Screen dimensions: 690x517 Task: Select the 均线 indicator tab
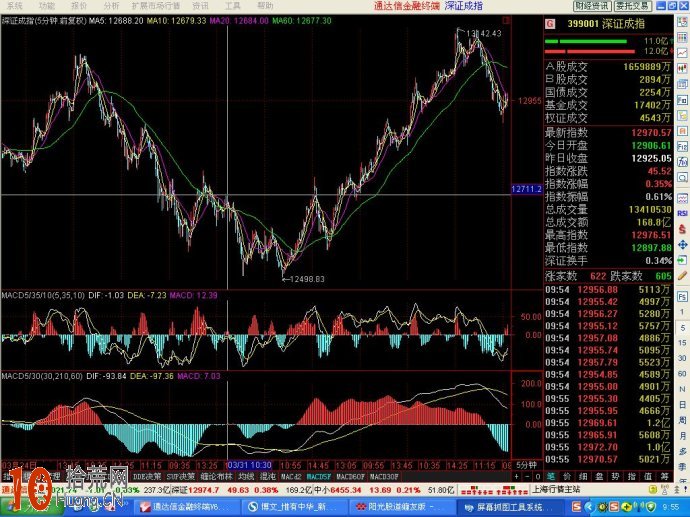coord(246,477)
